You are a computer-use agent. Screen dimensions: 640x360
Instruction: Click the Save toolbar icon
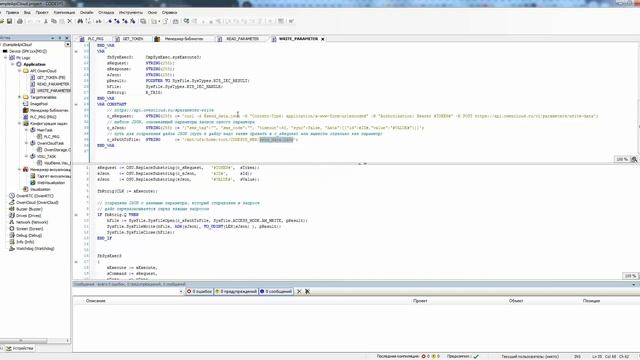pos(9,21)
